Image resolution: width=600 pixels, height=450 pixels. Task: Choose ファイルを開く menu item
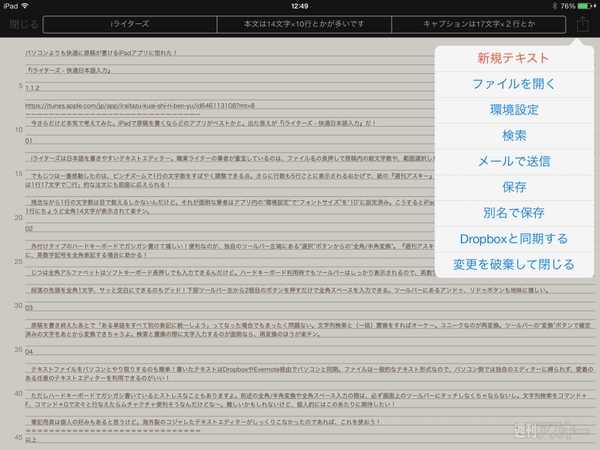514,84
